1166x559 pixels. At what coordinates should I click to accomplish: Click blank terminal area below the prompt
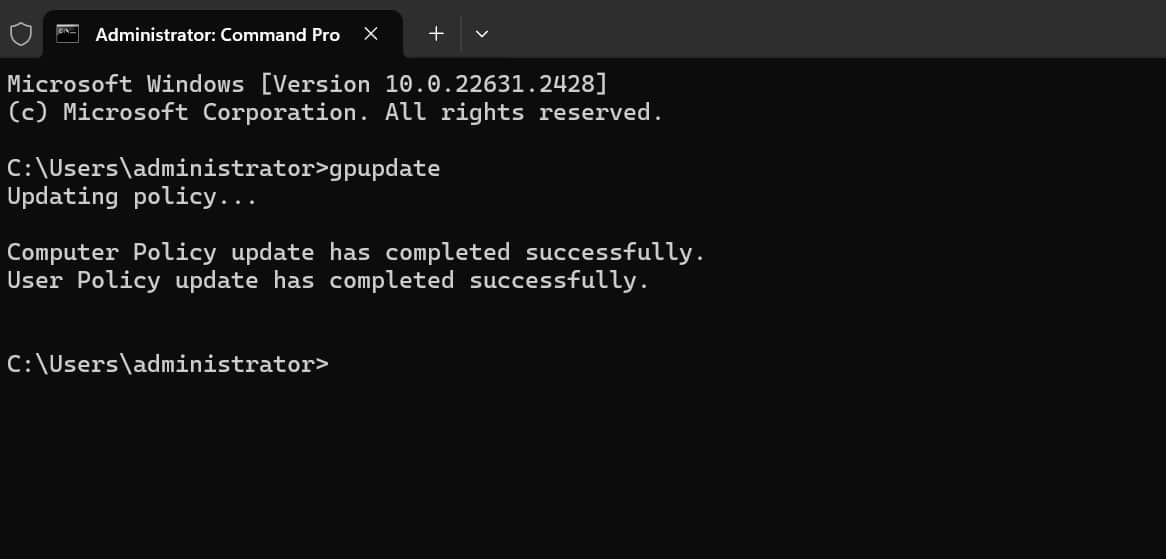[580, 460]
